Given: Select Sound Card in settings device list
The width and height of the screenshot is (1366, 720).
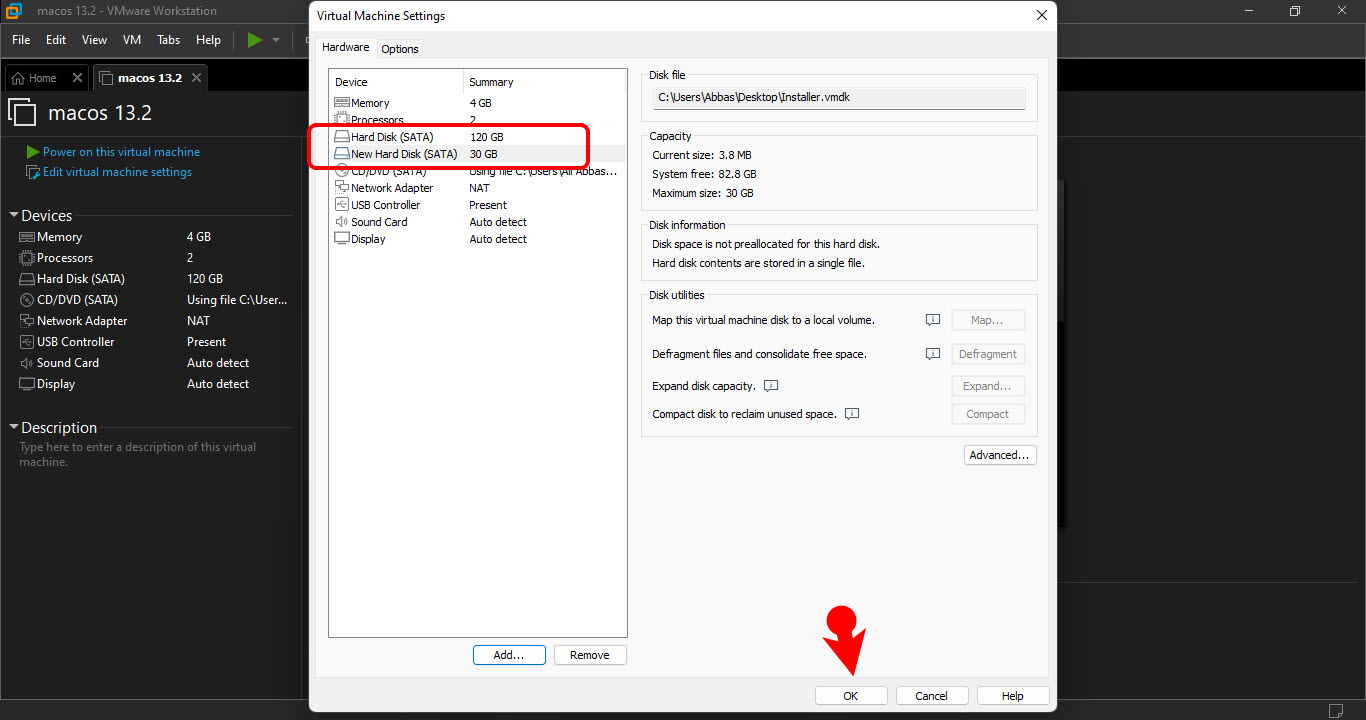Looking at the screenshot, I should [477, 222].
